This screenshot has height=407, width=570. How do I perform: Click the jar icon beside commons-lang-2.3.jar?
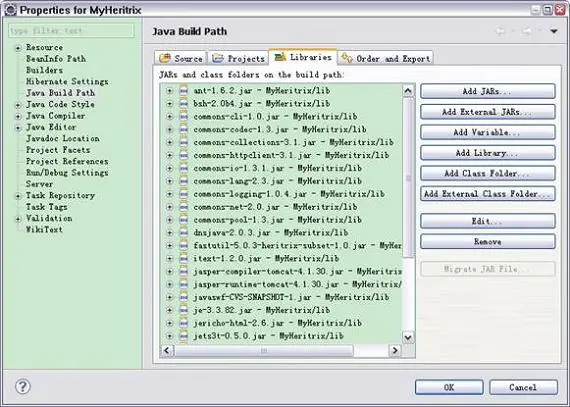pyautogui.click(x=184, y=181)
